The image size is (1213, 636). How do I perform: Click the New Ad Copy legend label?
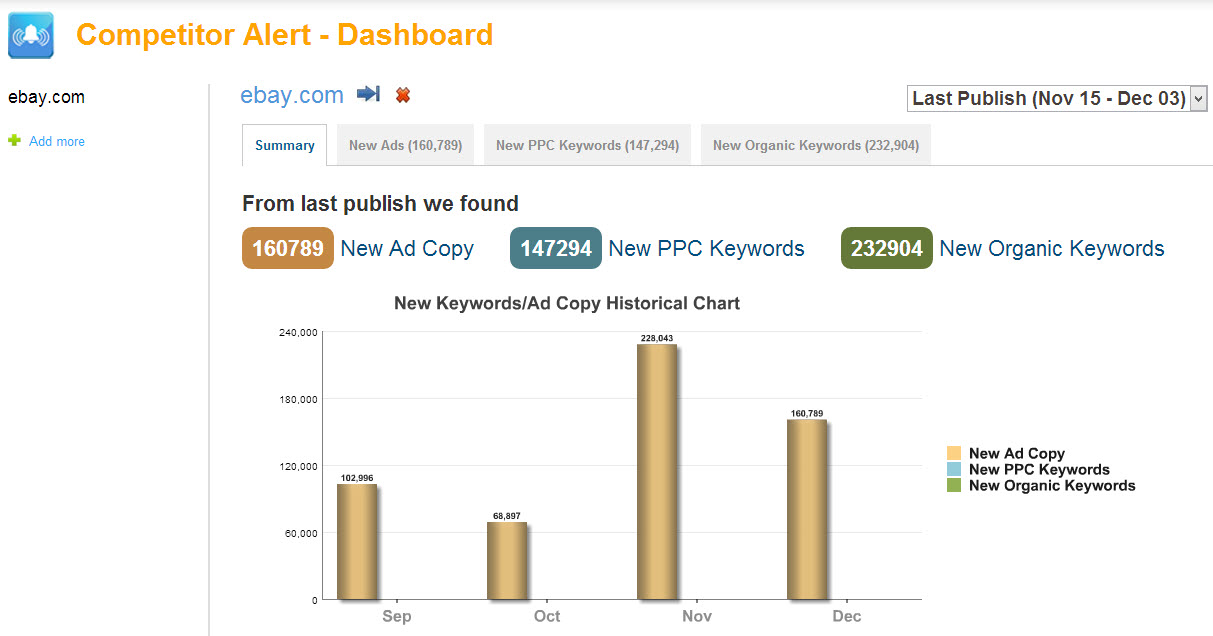pos(1017,453)
